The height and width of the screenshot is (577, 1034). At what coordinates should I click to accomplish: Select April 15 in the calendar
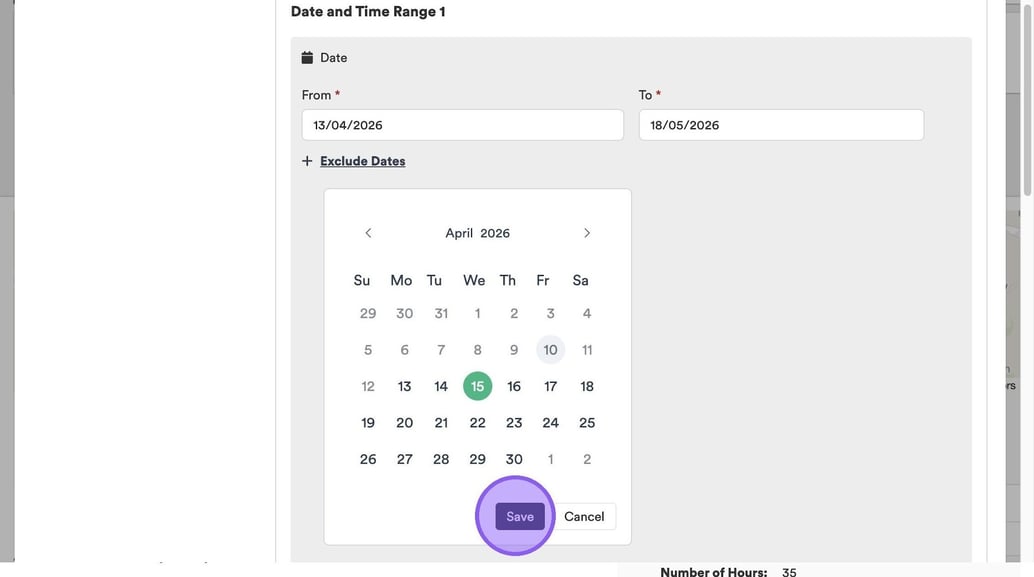click(477, 386)
